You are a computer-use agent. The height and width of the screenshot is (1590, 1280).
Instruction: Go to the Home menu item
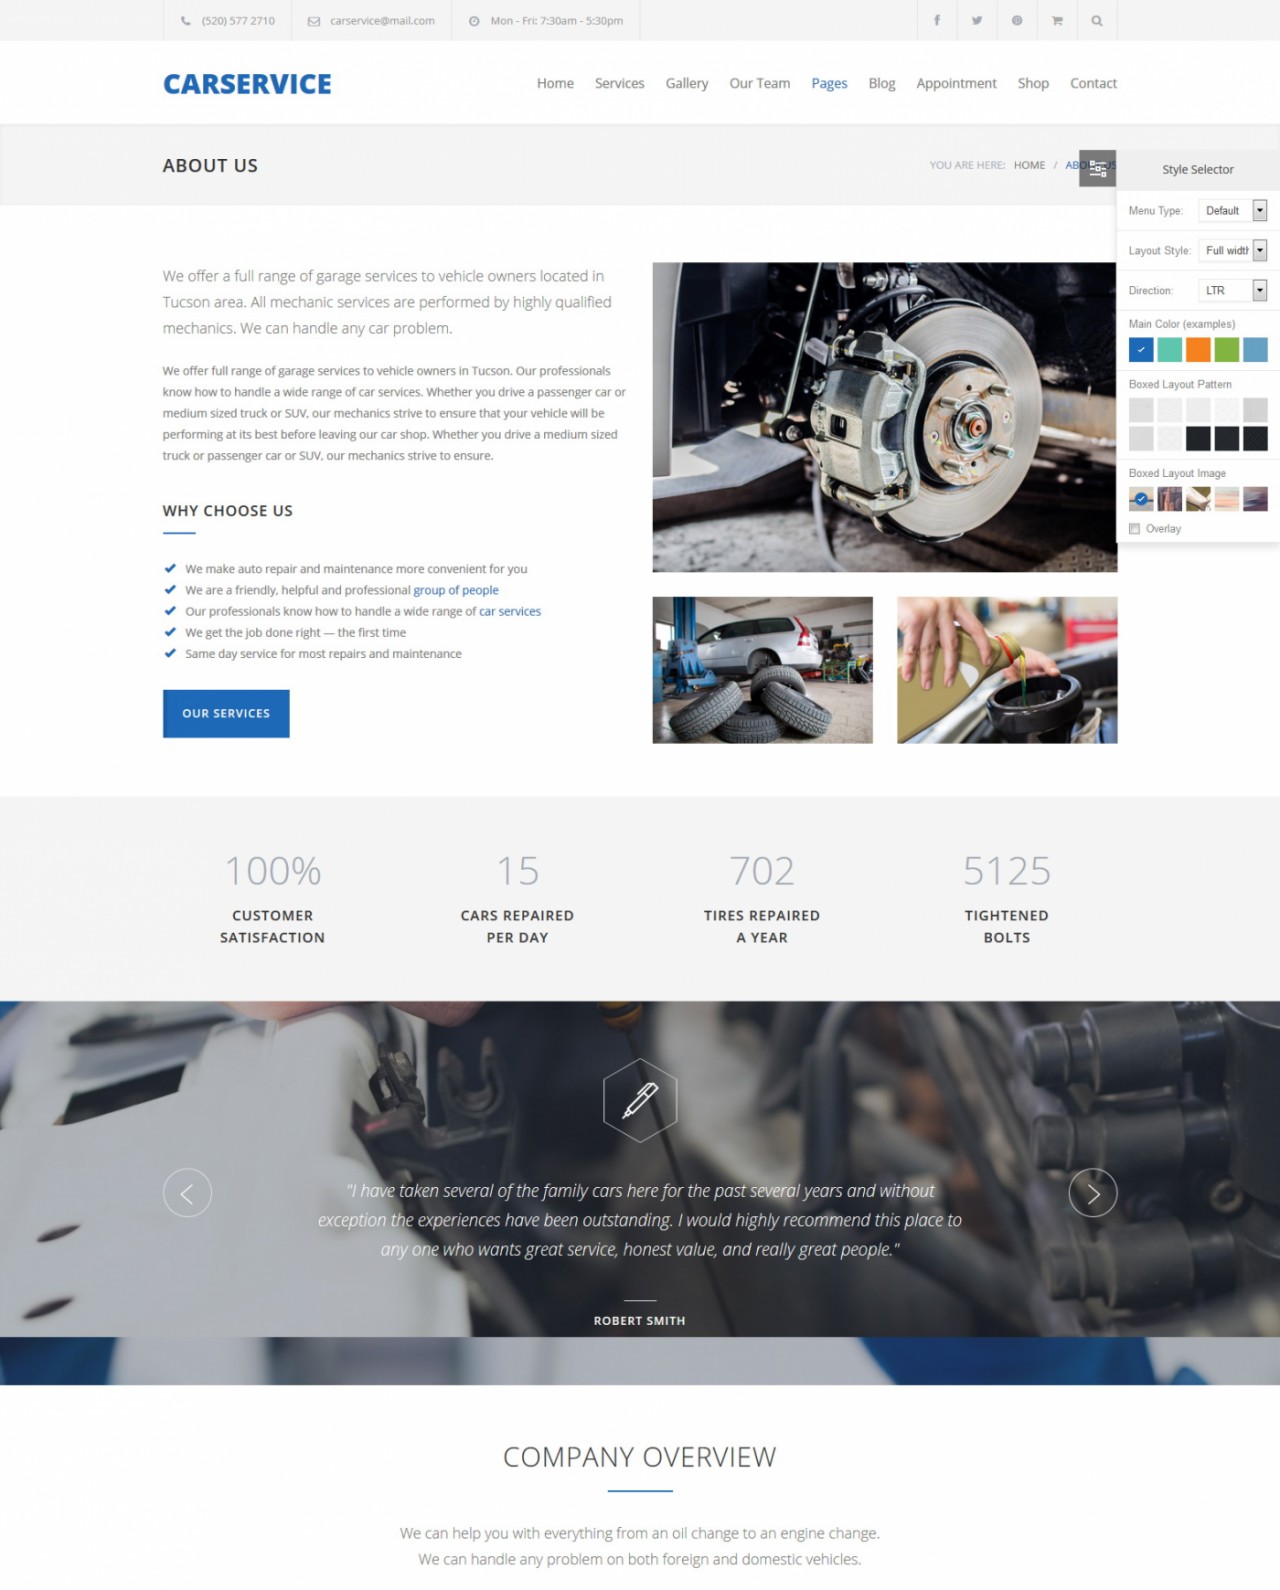point(555,83)
